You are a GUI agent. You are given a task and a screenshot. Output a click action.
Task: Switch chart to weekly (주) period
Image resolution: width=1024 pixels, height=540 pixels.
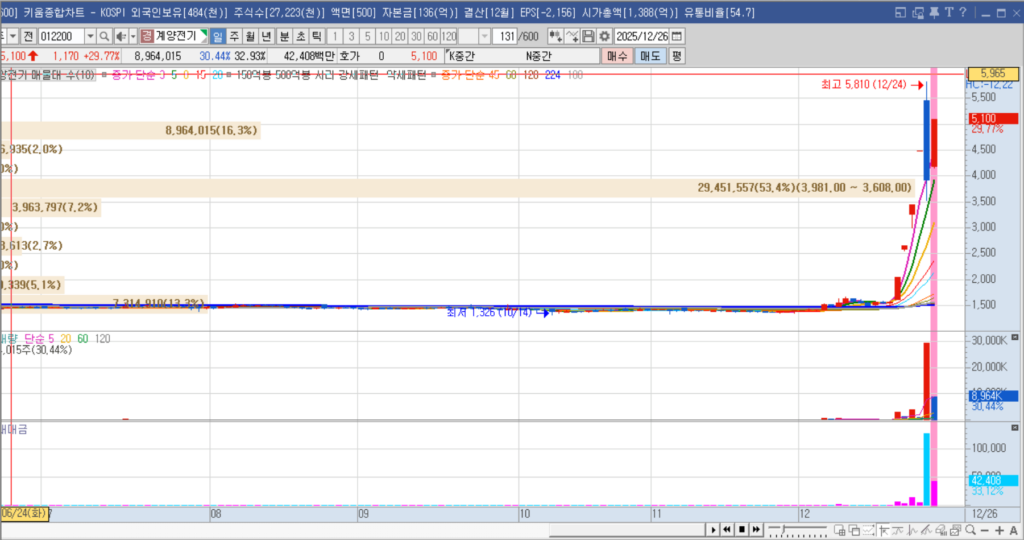pos(234,36)
